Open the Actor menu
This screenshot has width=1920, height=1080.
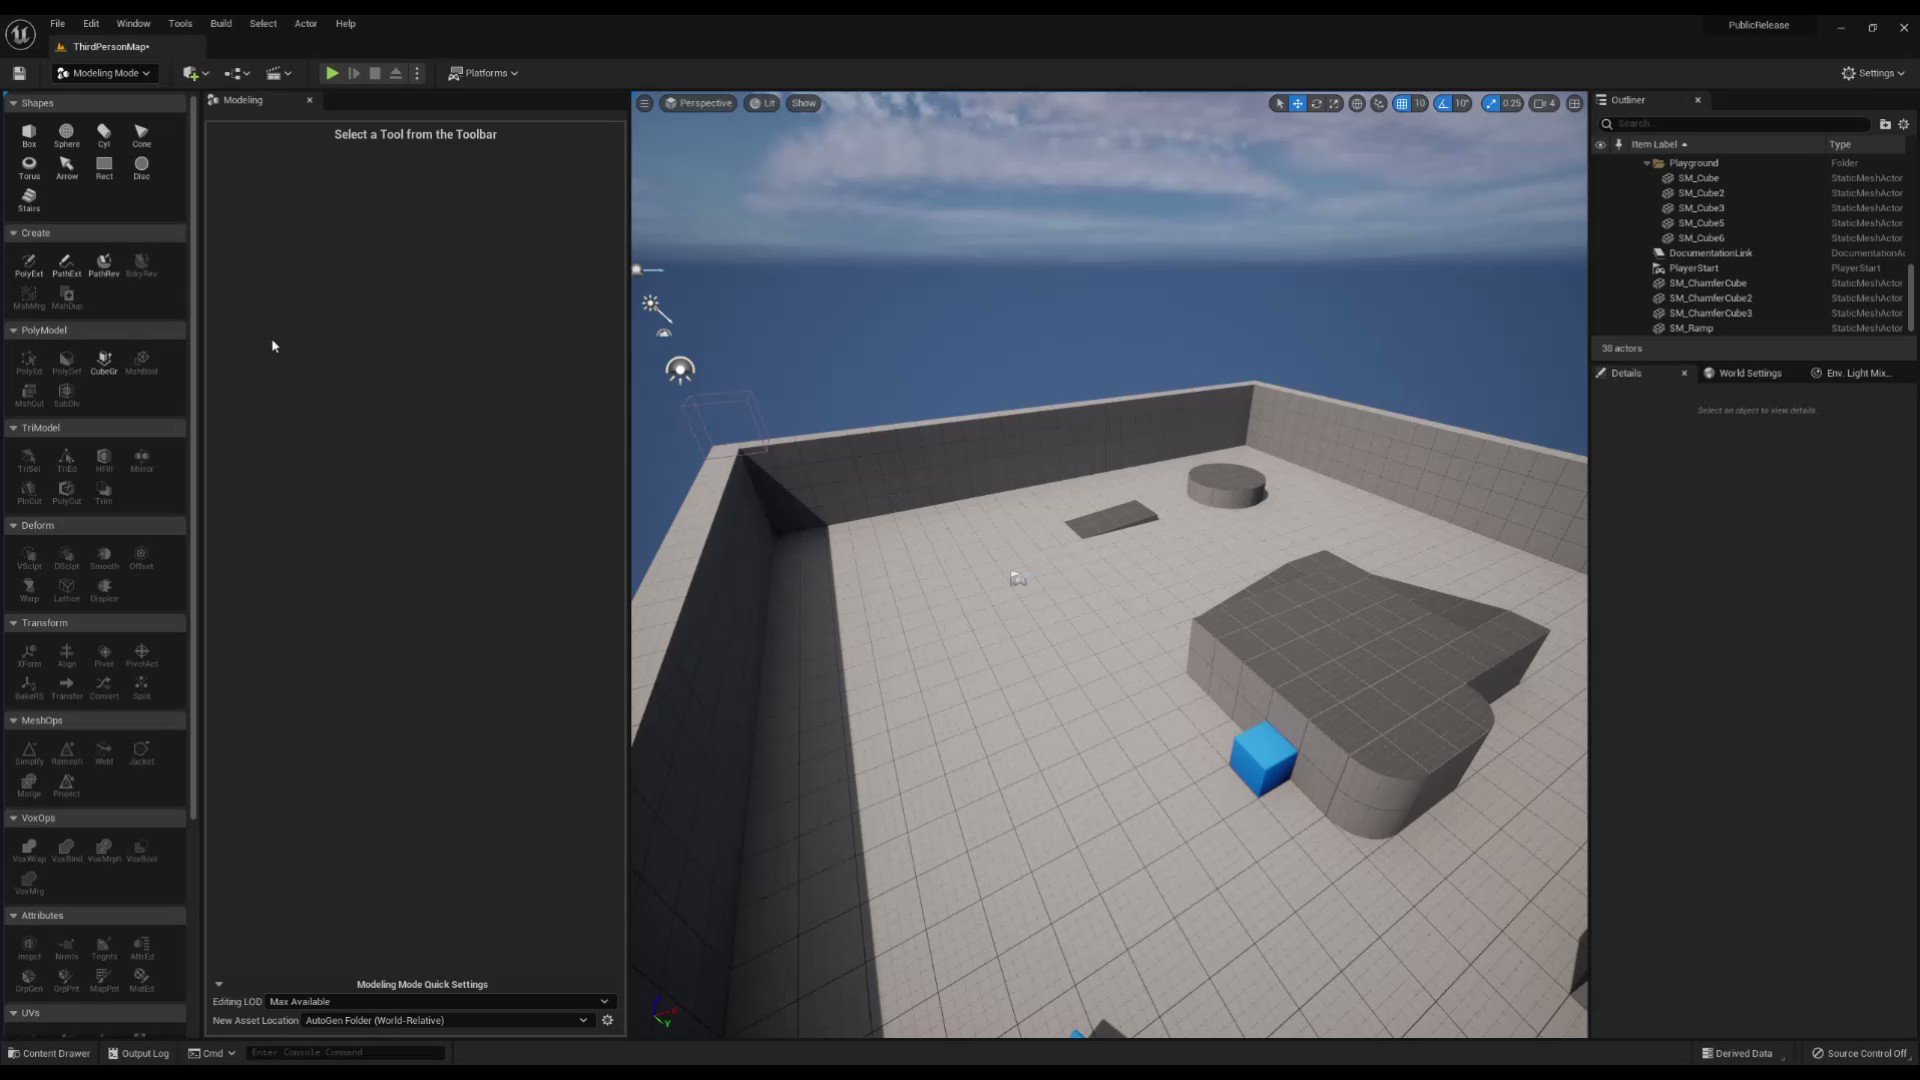click(306, 23)
